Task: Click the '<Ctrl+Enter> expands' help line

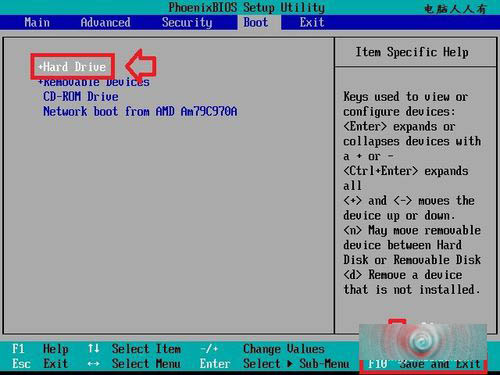Action: (x=406, y=171)
